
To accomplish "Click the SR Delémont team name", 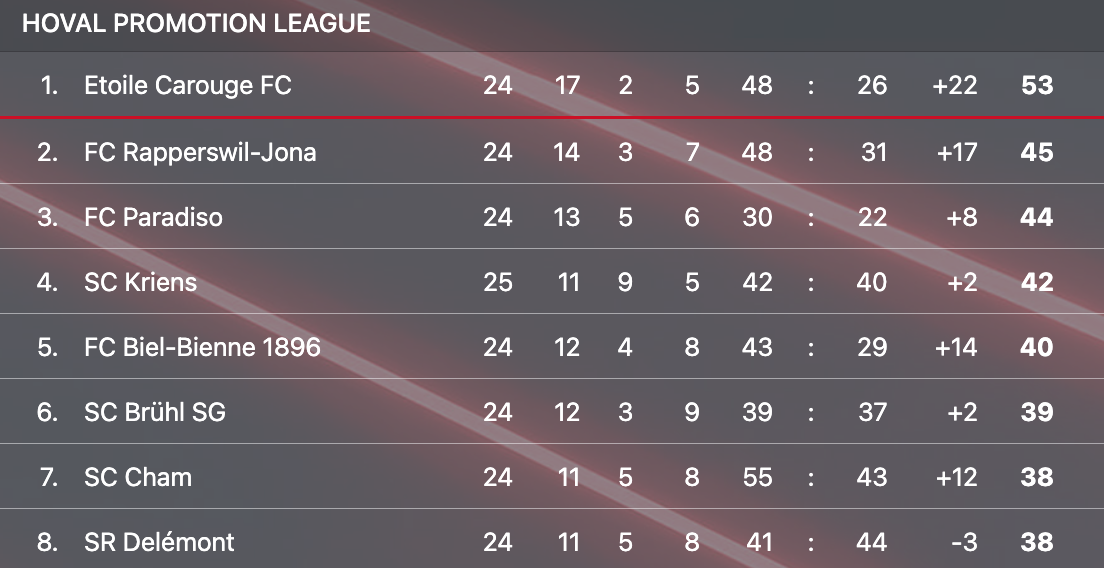I will pos(159,542).
